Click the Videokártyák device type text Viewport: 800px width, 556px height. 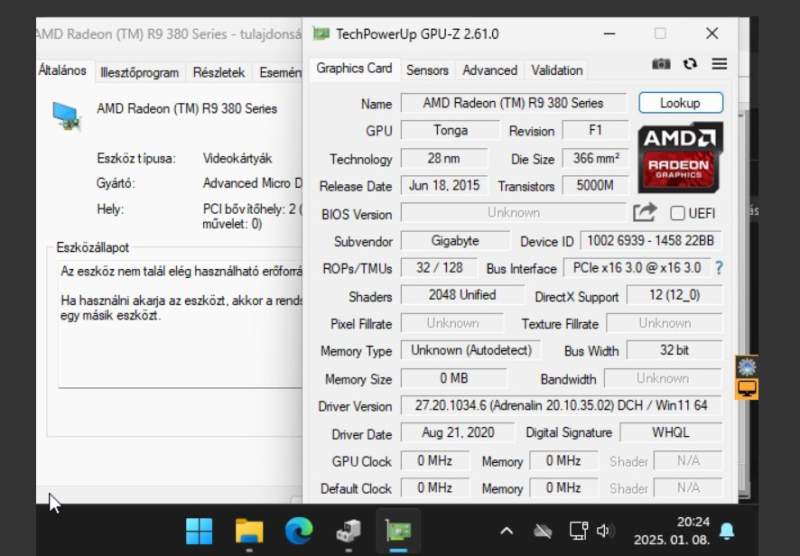pyautogui.click(x=237, y=158)
